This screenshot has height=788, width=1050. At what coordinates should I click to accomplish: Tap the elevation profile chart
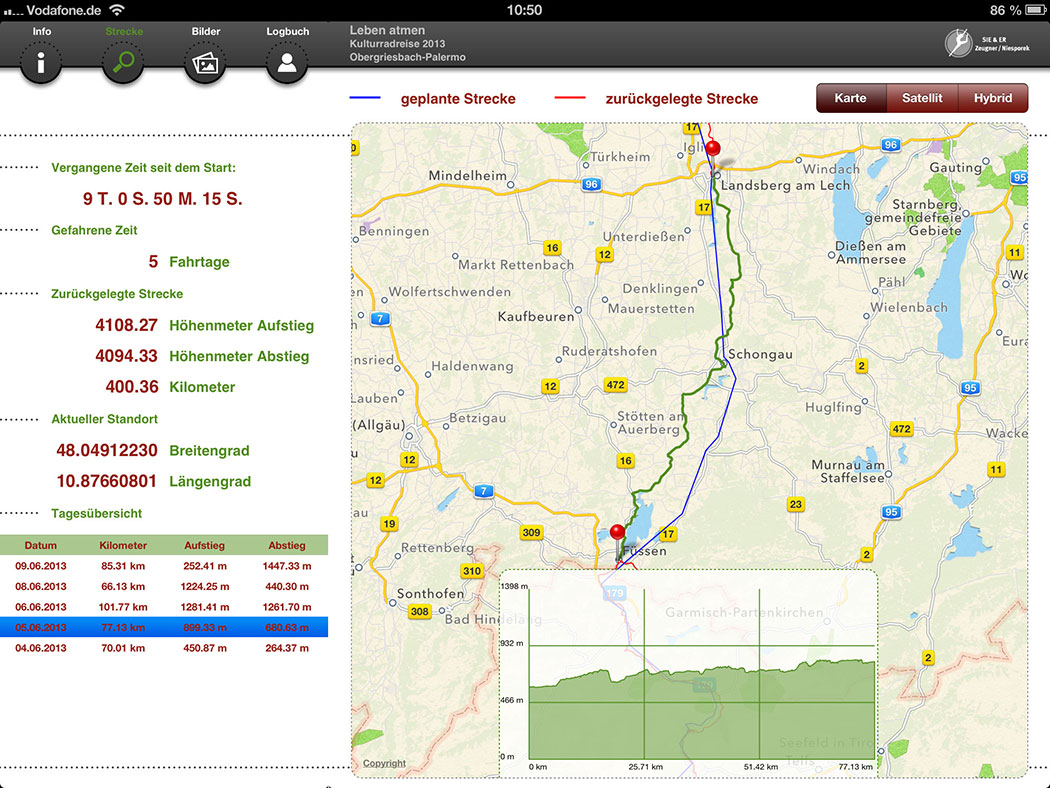pyautogui.click(x=688, y=673)
